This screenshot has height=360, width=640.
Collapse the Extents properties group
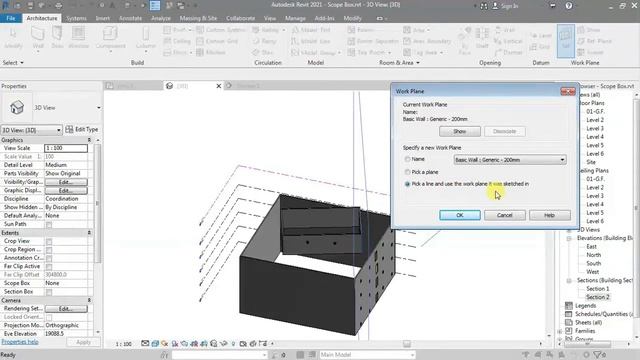[89, 233]
